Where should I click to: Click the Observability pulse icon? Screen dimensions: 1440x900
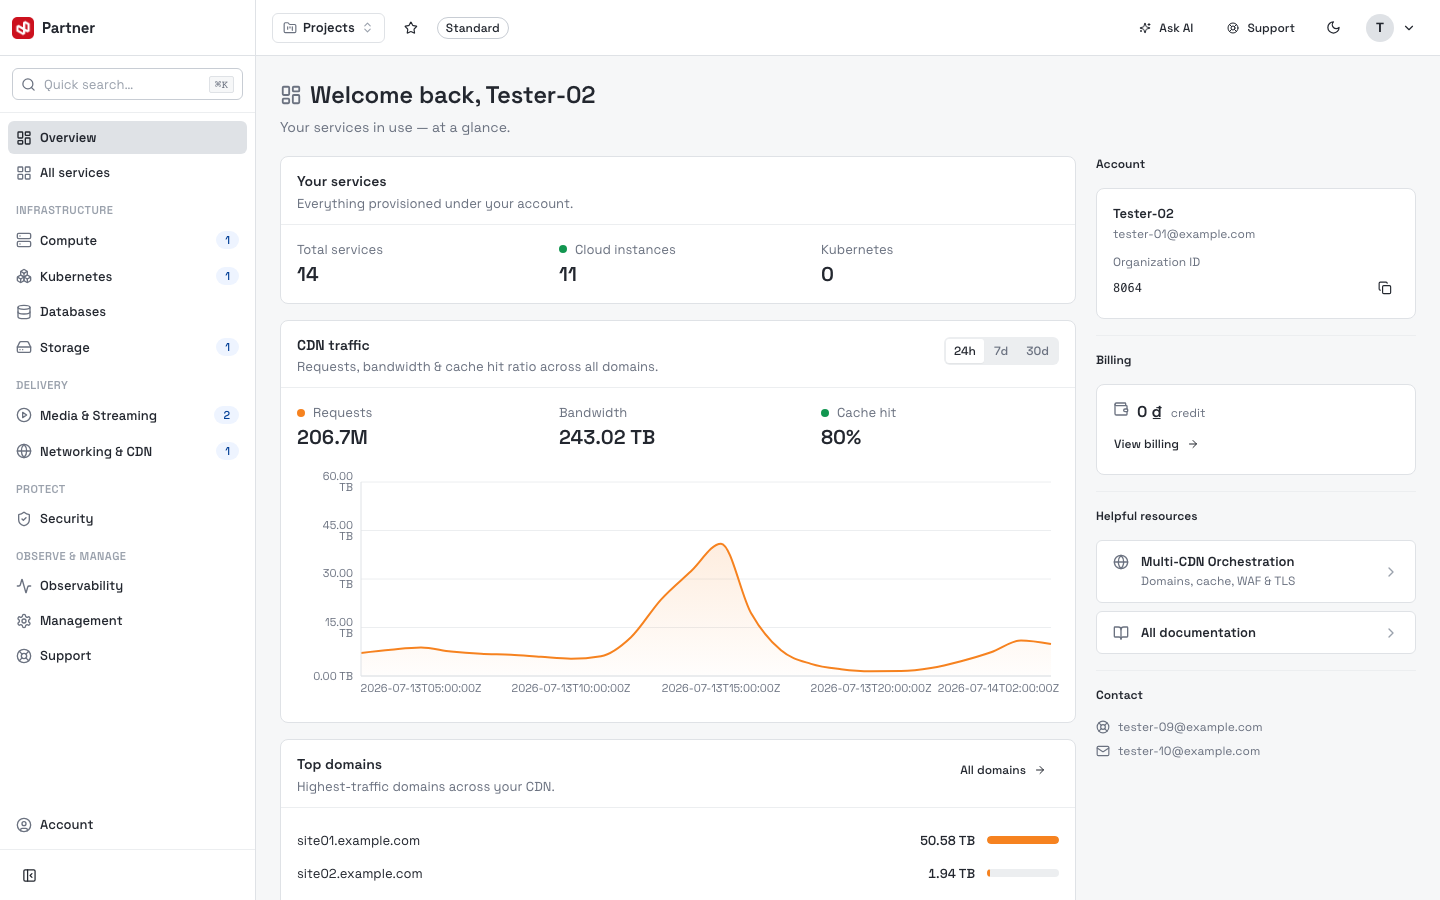pyautogui.click(x=24, y=586)
